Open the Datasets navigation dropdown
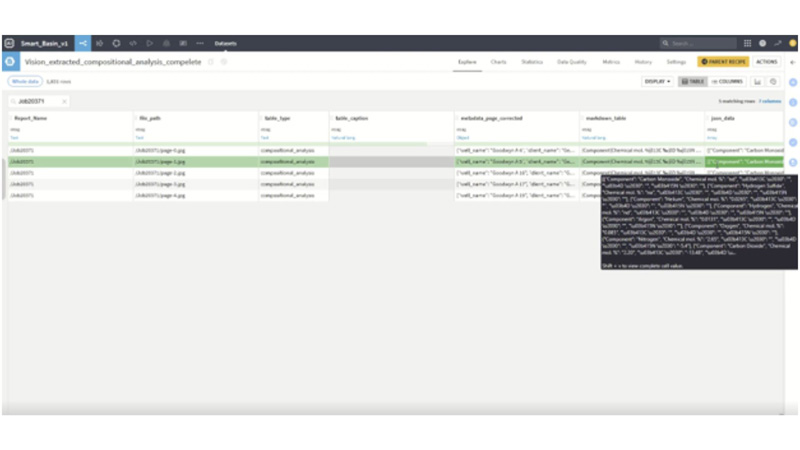This screenshot has height=450, width=800. coord(226,43)
